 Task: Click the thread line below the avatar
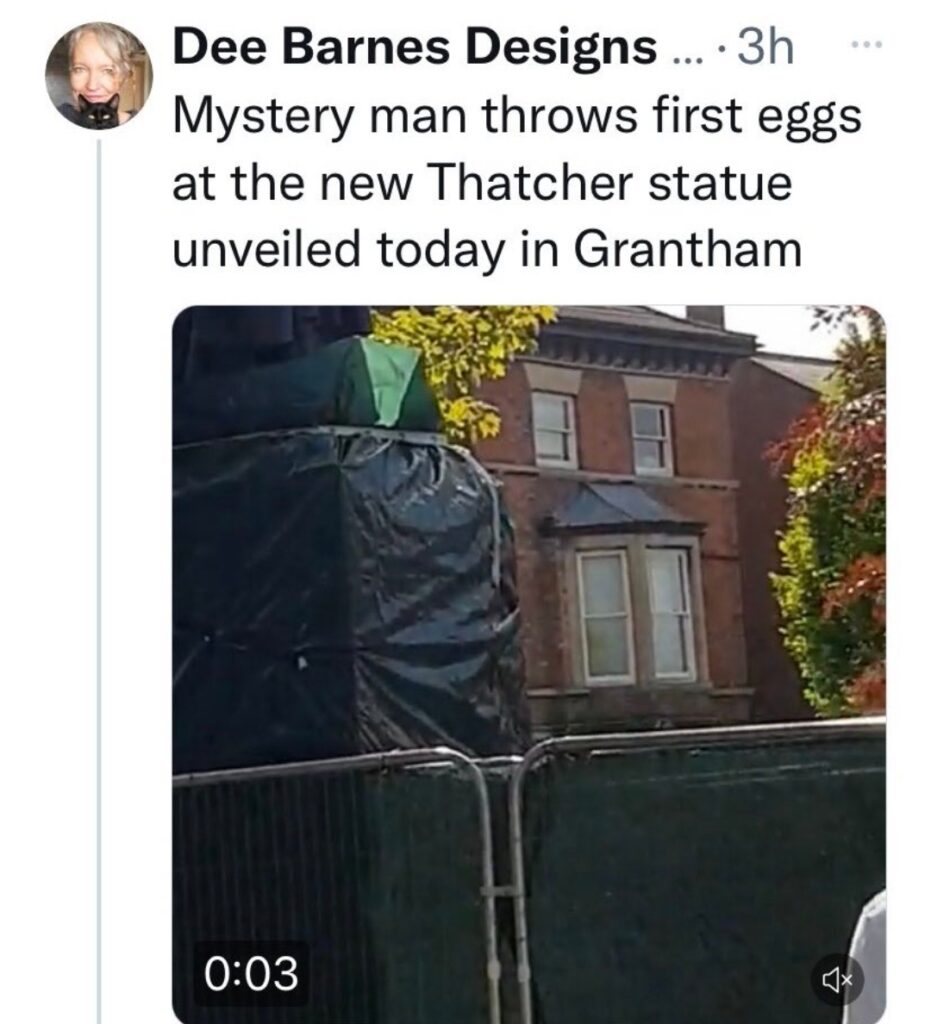click(x=99, y=581)
